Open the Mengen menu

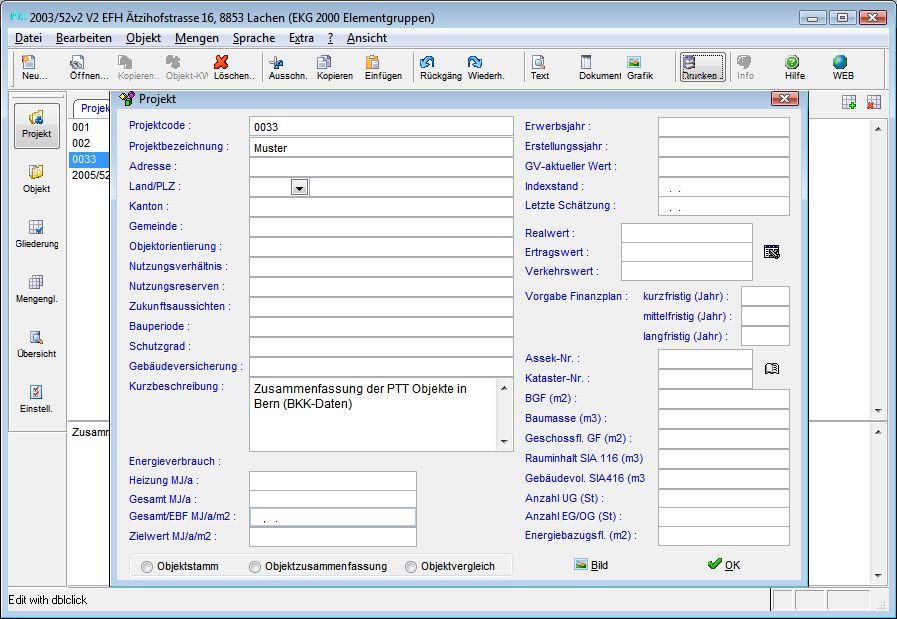(x=197, y=38)
